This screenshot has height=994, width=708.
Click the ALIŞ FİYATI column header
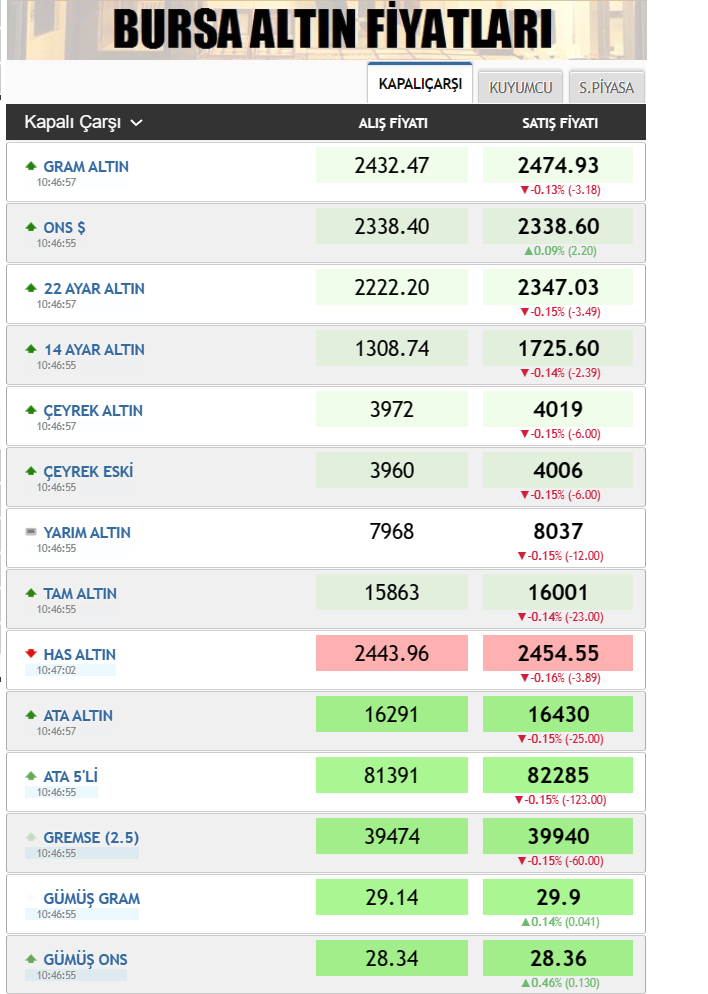(x=393, y=123)
